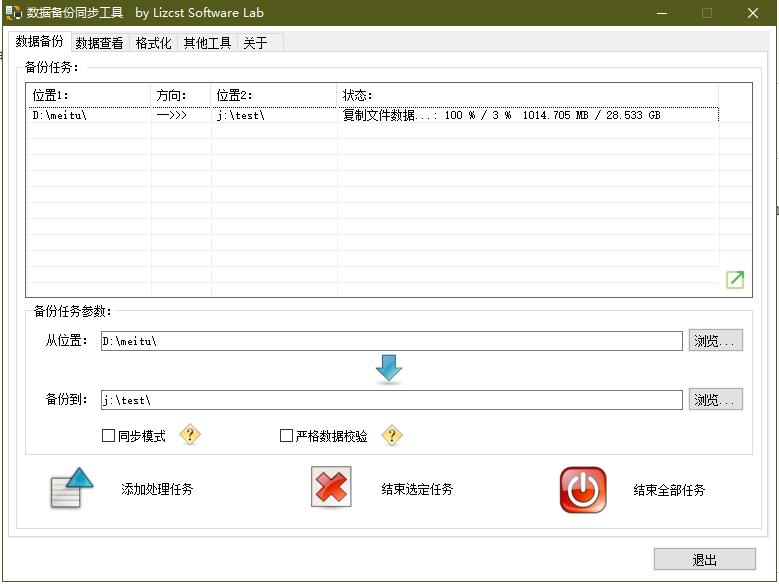Close the backup tool window
Viewport: 779px width, 584px height.
(x=753, y=13)
